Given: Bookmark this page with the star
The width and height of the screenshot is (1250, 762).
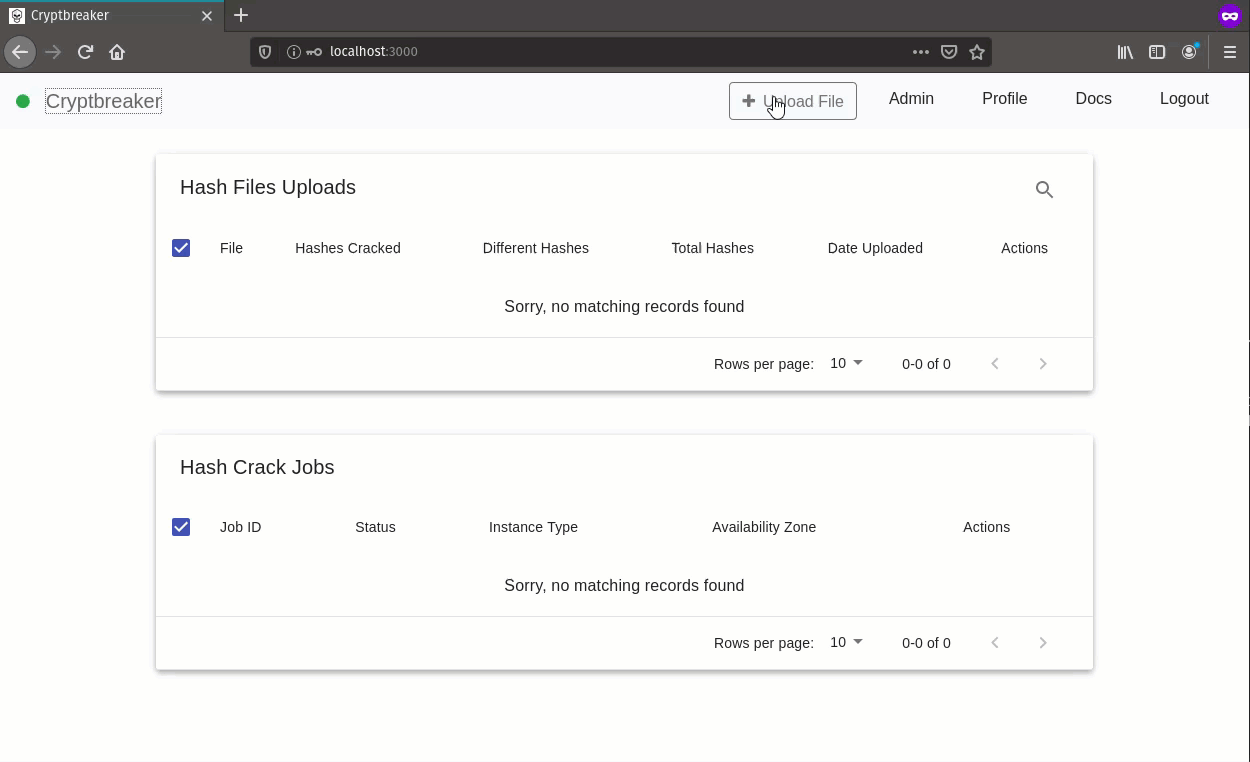Looking at the screenshot, I should tap(977, 52).
